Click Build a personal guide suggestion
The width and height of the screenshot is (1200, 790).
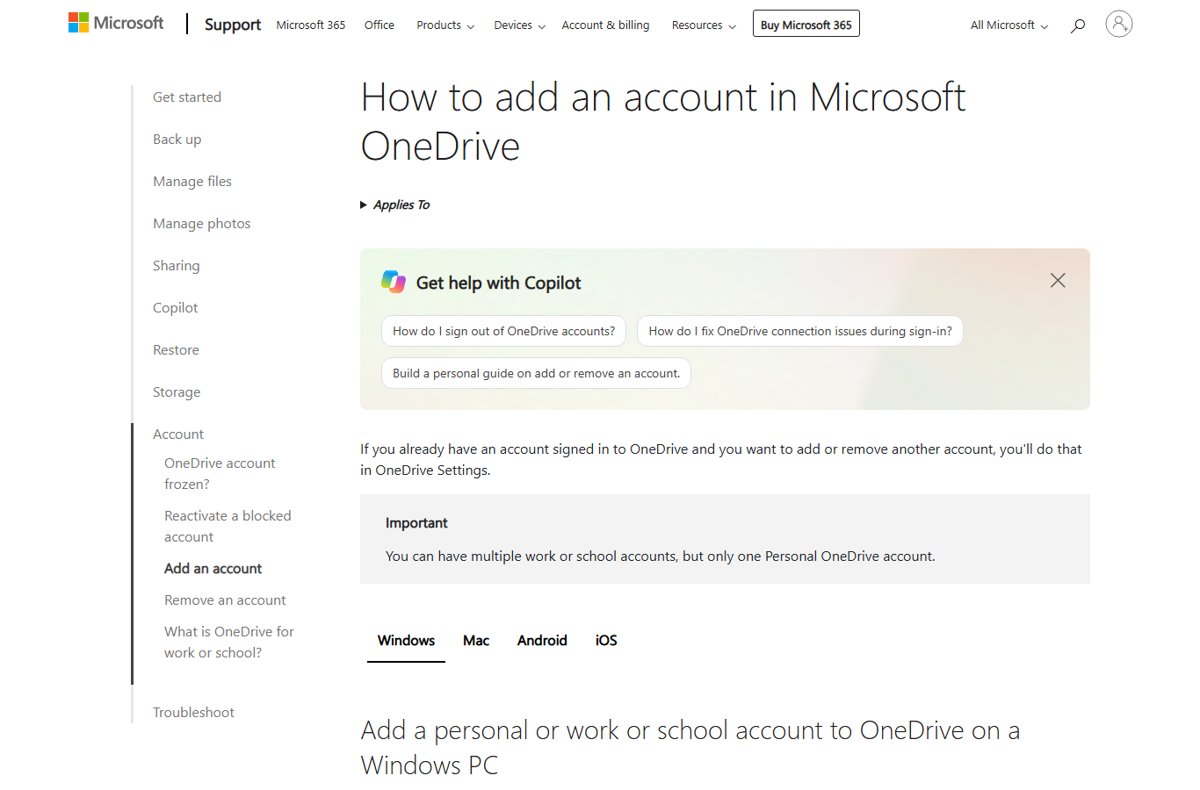[x=536, y=373]
